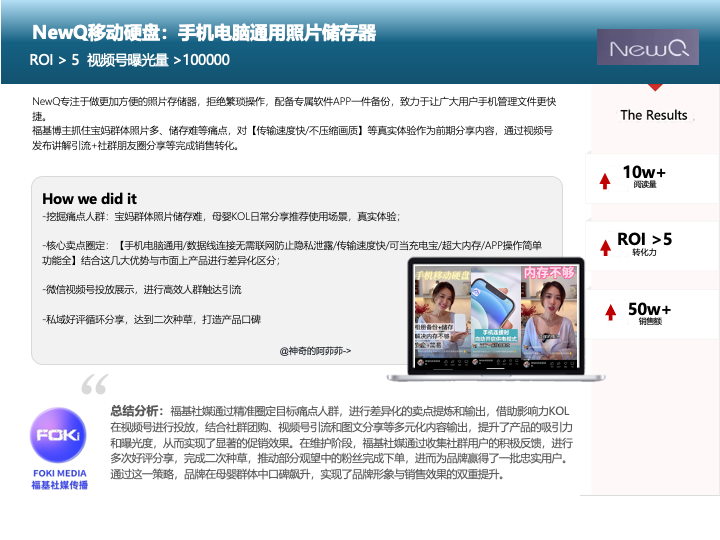Image resolution: width=720 pixels, height=540 pixels.
Task: Click intro paragraph starting NewQ专注于
Action: (x=294, y=109)
